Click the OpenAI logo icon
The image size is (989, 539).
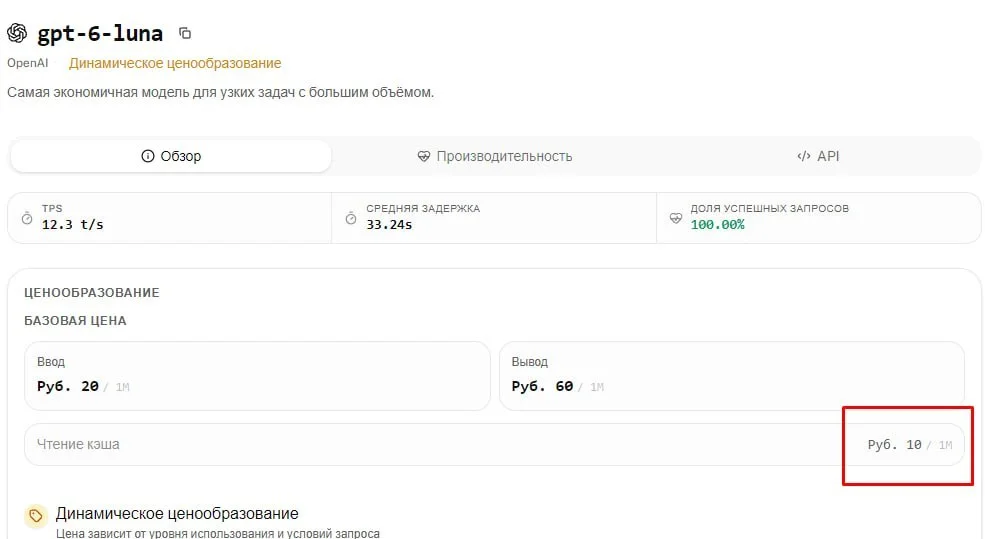tap(17, 33)
